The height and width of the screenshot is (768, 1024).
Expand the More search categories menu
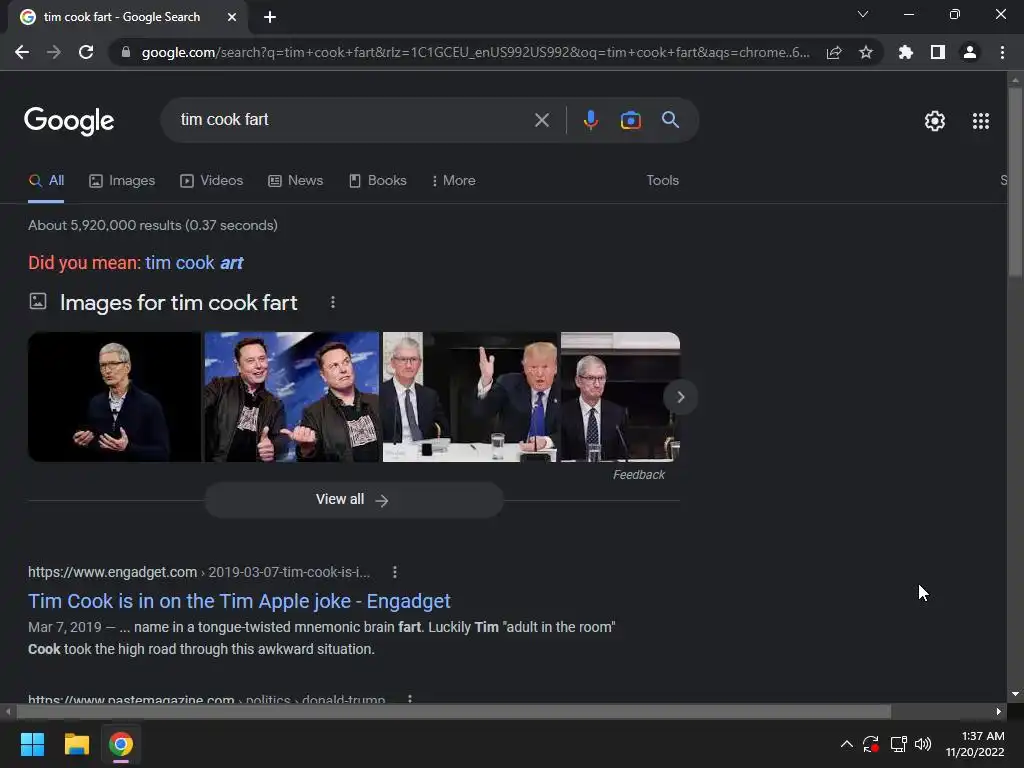(x=453, y=181)
